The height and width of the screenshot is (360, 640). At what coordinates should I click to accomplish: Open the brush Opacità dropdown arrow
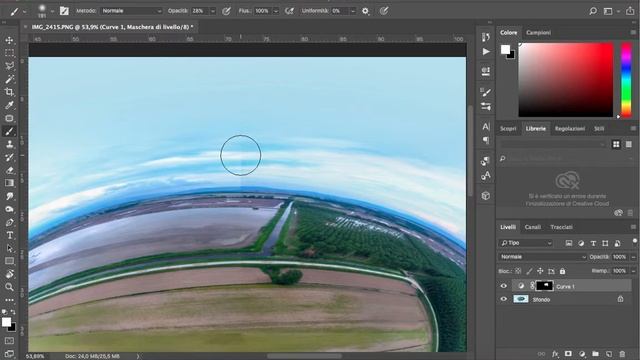[x=213, y=11]
